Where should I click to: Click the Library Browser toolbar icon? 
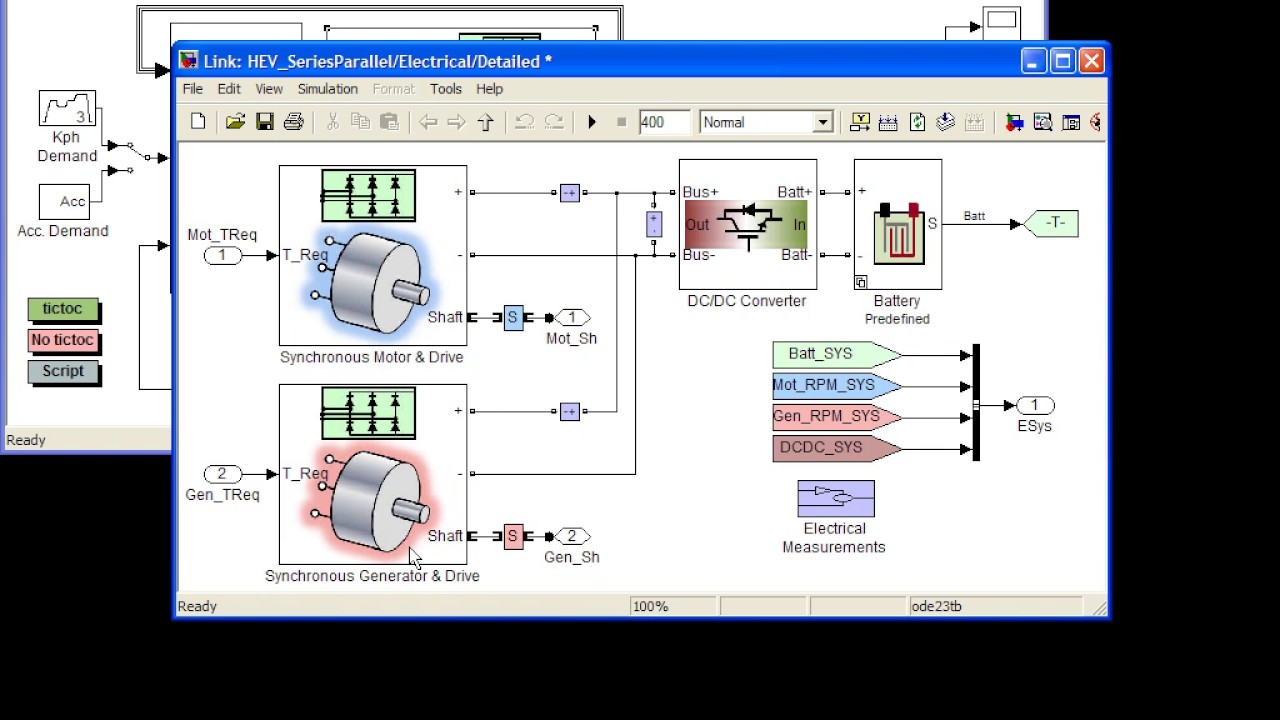[1014, 122]
